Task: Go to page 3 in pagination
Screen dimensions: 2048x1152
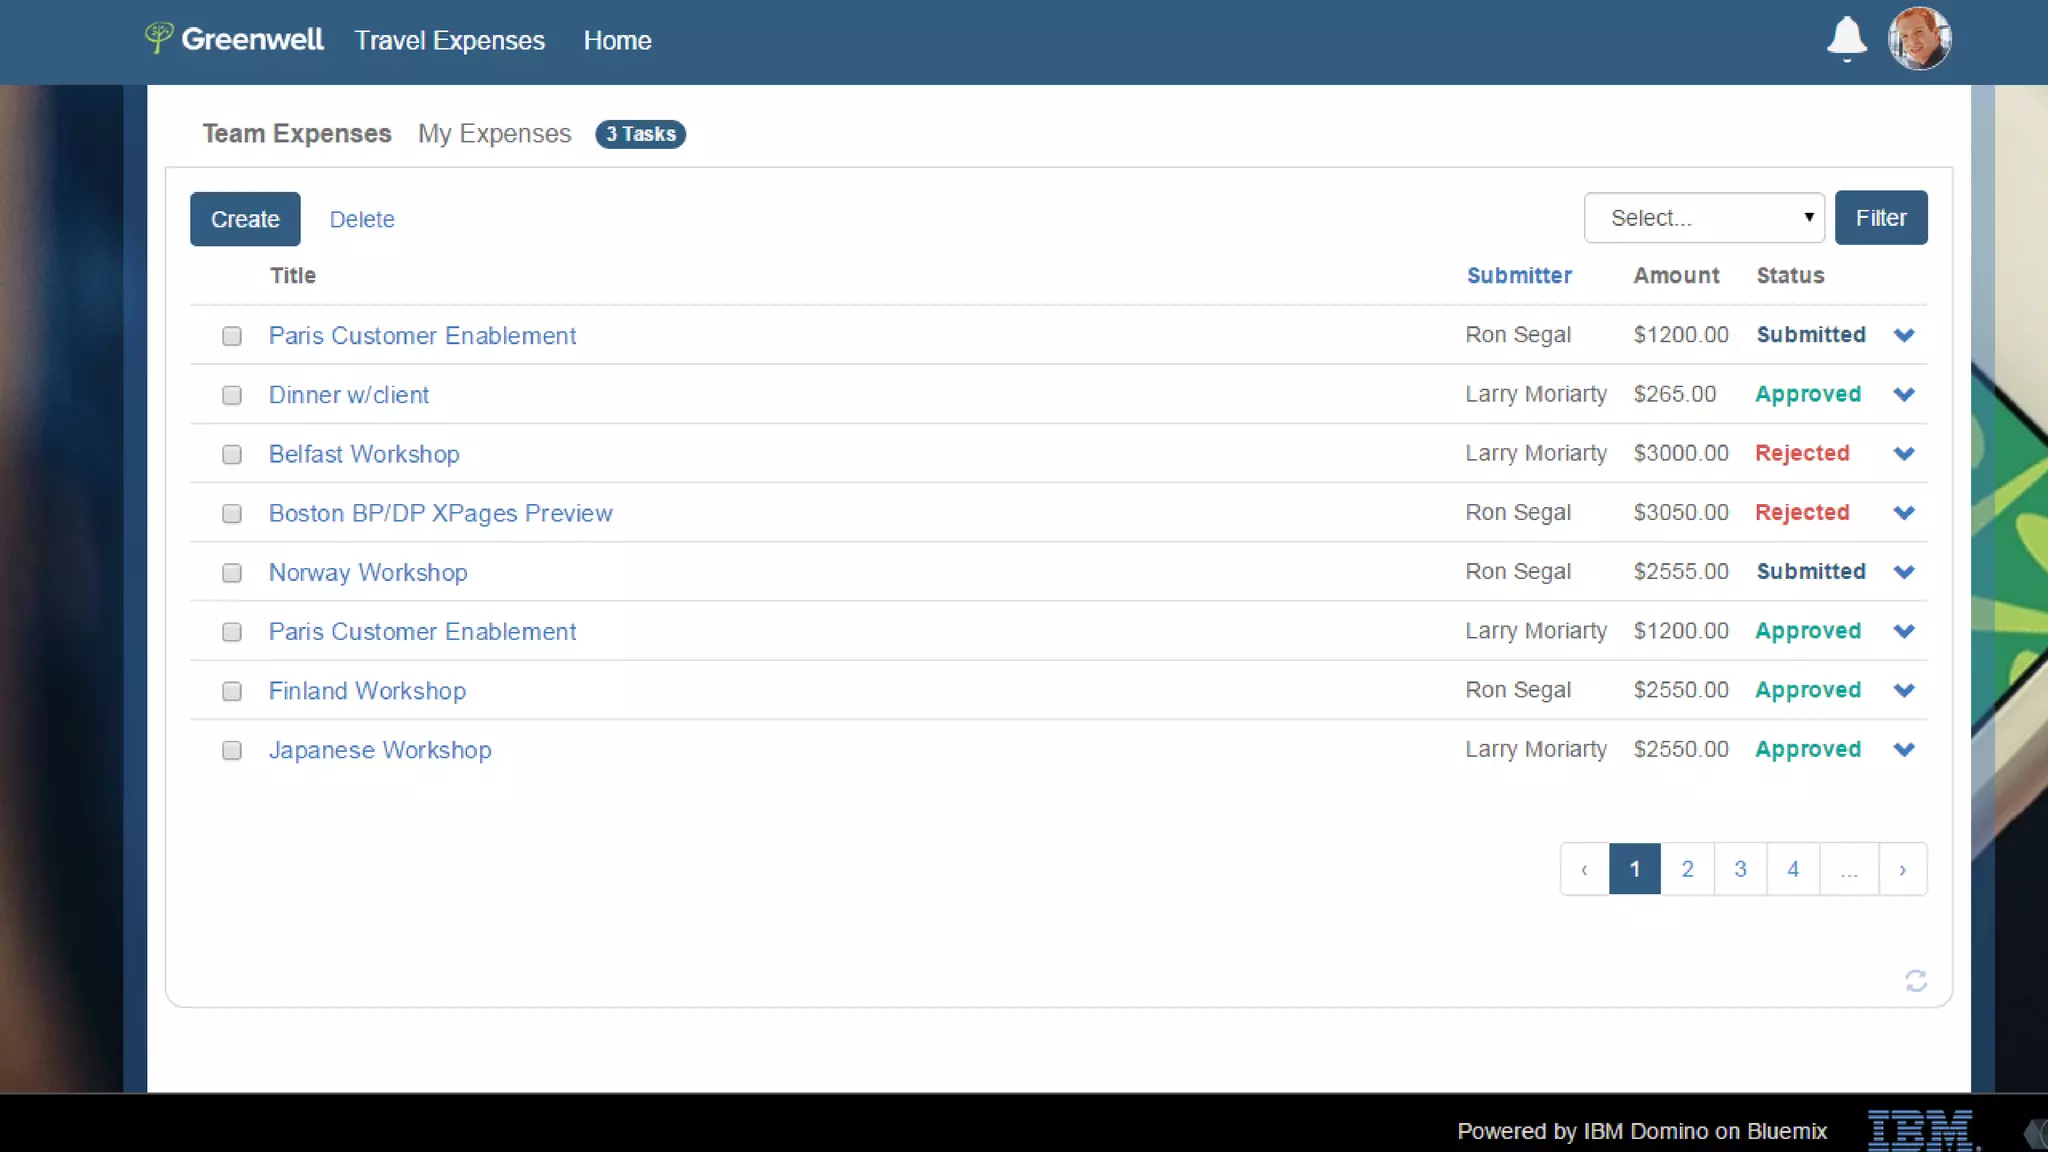Action: (x=1740, y=869)
